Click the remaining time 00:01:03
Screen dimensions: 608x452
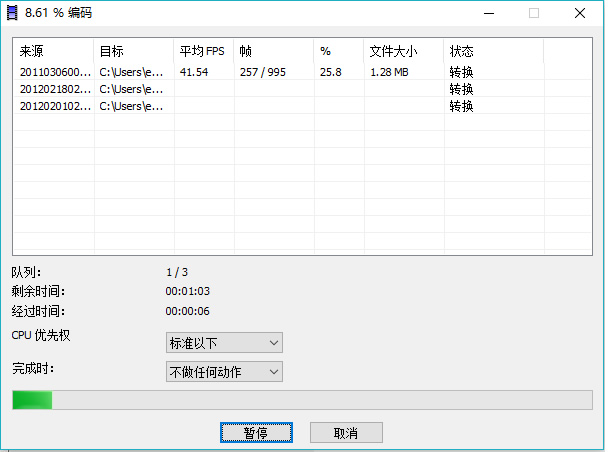tap(188, 291)
